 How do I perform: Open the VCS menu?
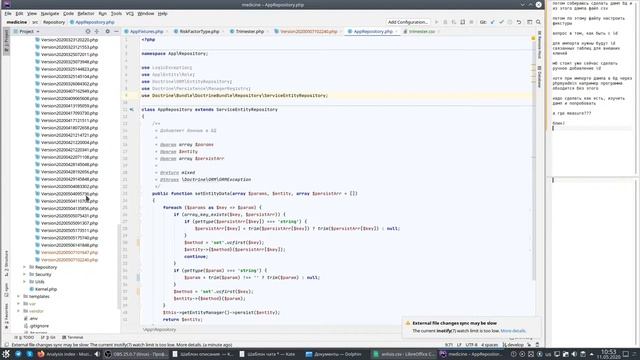pos(130,13)
